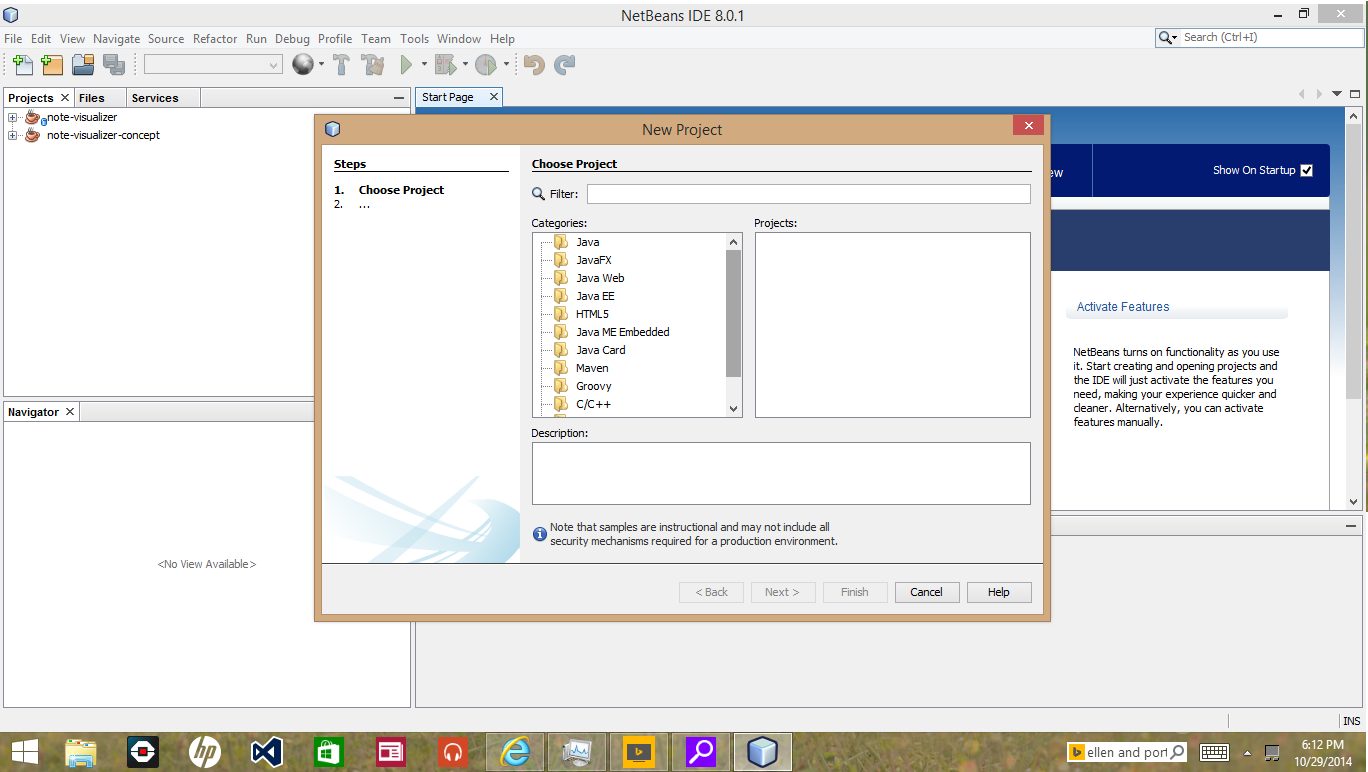This screenshot has width=1368, height=772.
Task: Open the Search box options dropdown
Action: pyautogui.click(x=1175, y=38)
